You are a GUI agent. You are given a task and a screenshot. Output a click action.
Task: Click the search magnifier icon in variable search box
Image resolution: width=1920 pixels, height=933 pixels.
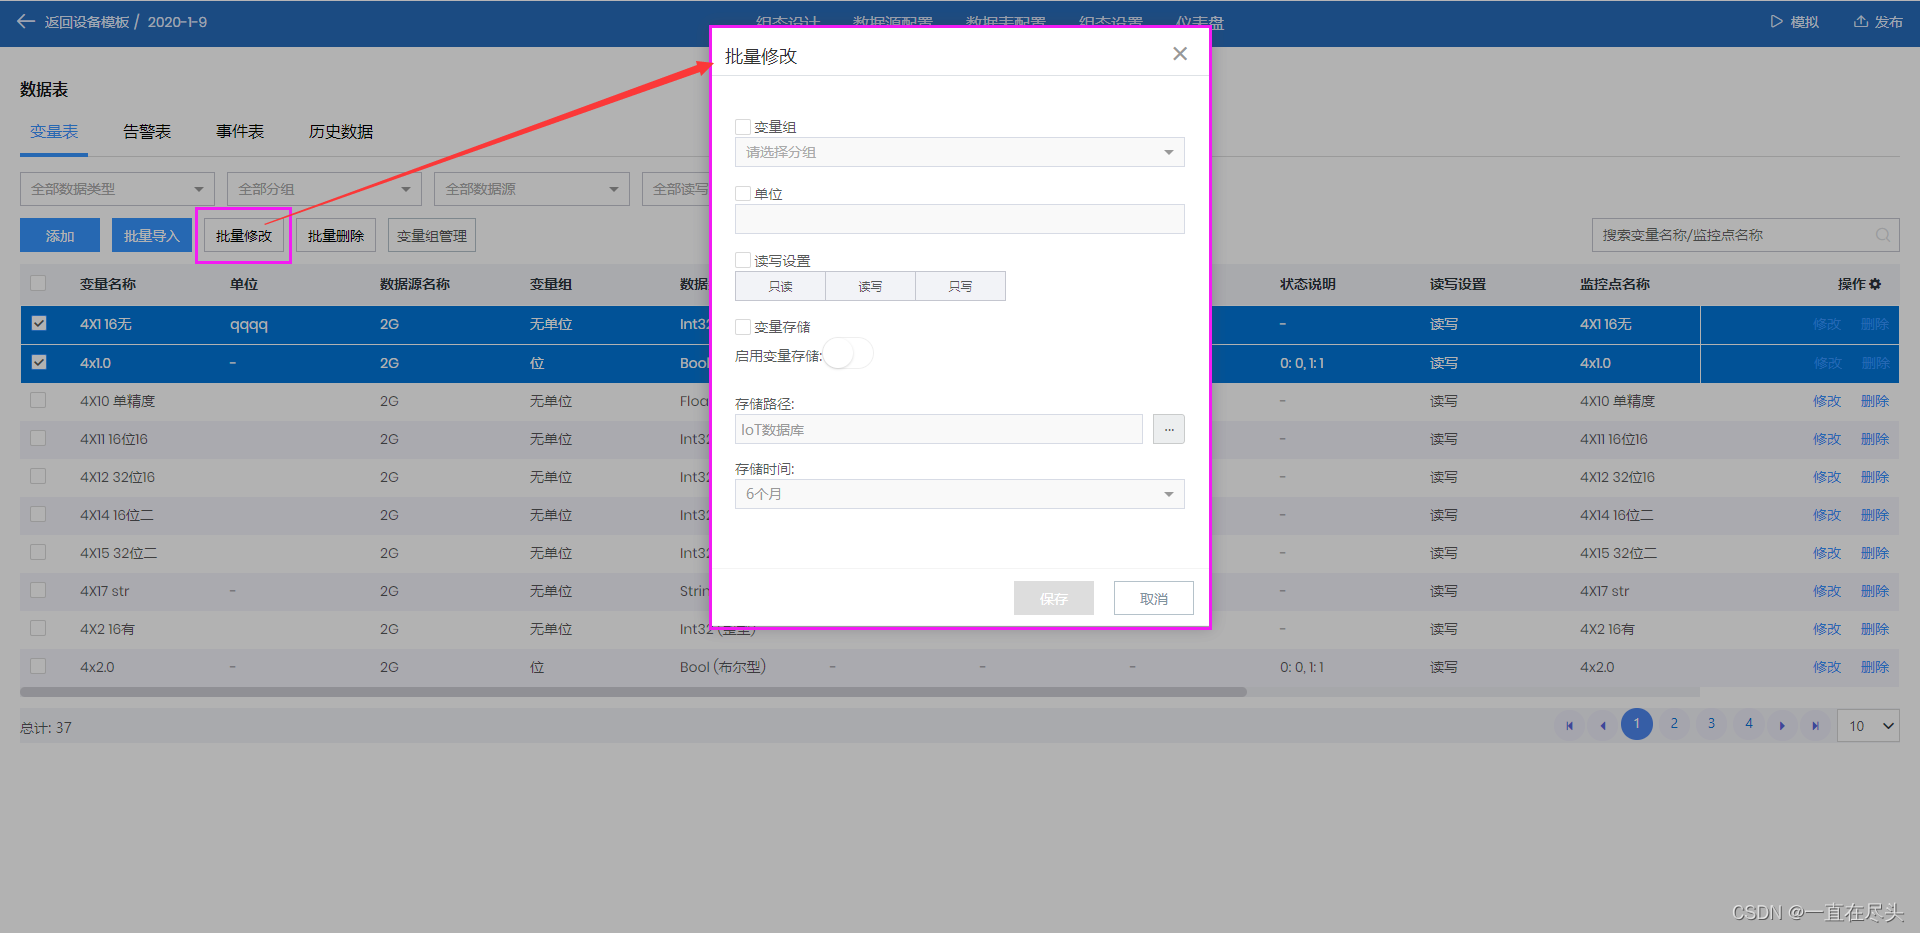point(1882,235)
